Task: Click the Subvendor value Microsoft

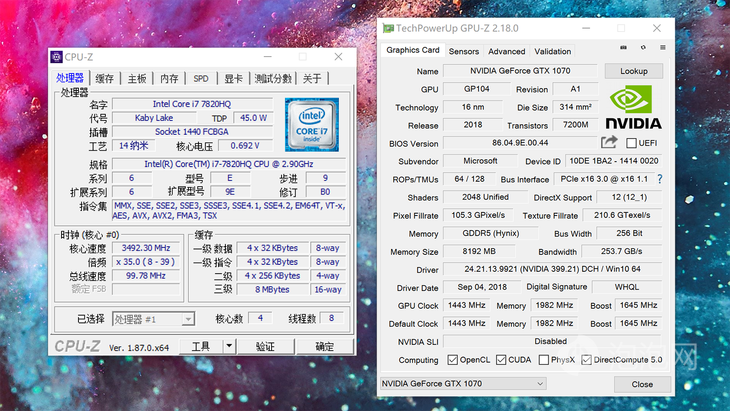Action: tap(480, 161)
